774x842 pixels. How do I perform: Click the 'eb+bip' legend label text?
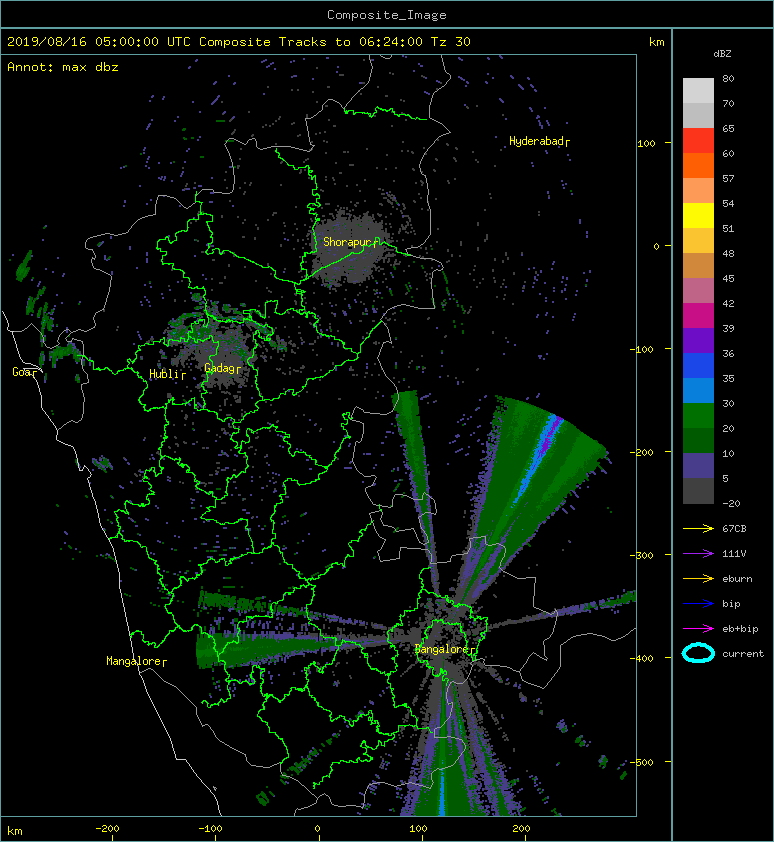tap(740, 629)
